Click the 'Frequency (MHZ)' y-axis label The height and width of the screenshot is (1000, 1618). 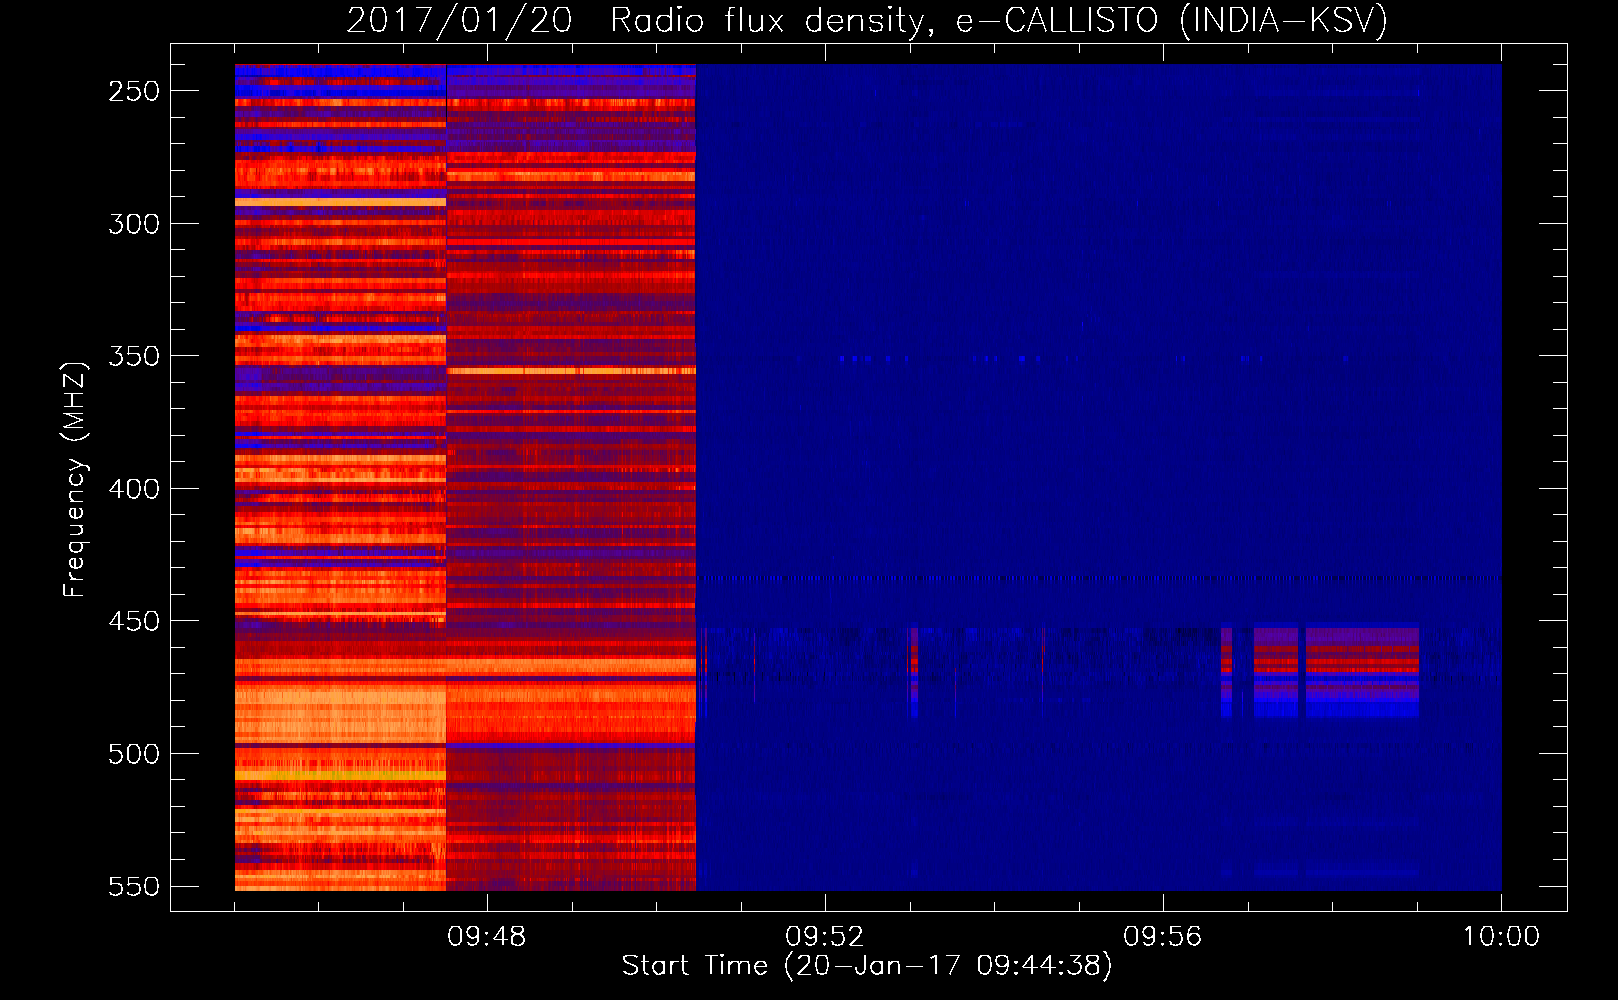(74, 479)
